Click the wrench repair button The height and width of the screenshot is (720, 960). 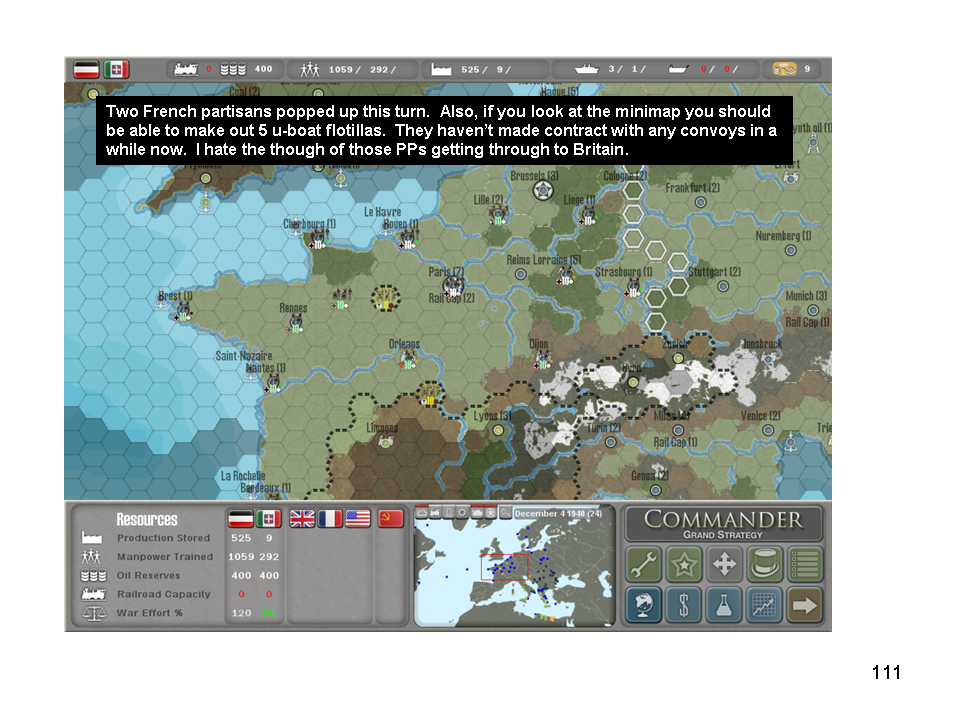pyautogui.click(x=645, y=565)
